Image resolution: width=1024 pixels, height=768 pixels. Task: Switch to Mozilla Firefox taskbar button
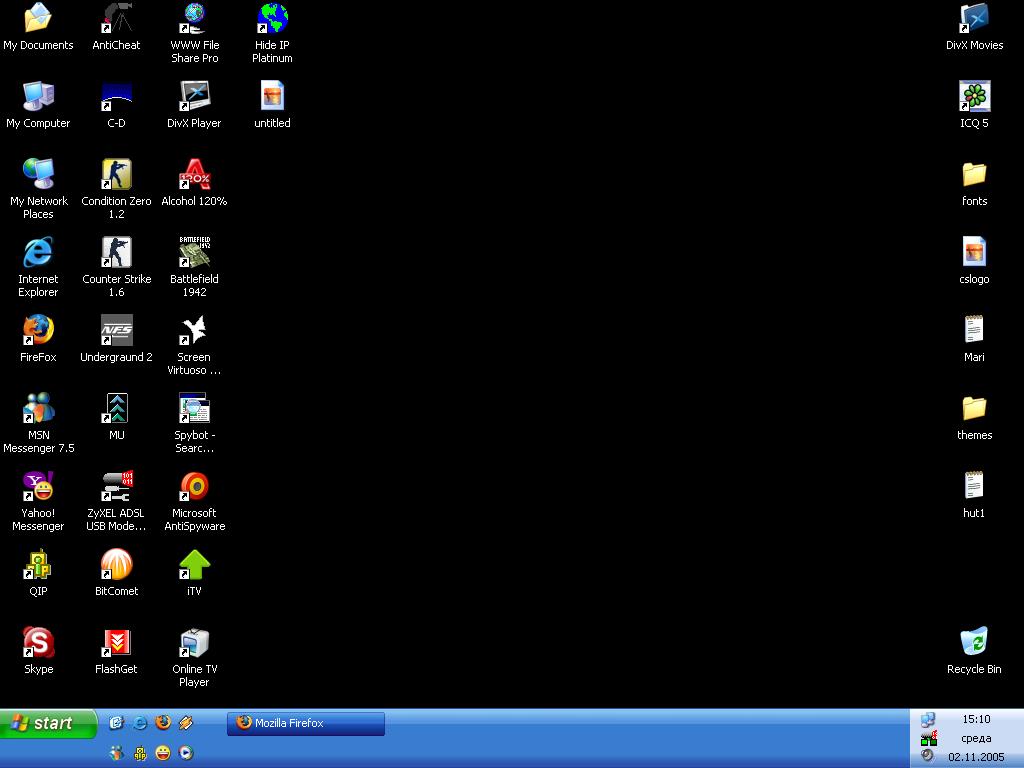point(306,724)
